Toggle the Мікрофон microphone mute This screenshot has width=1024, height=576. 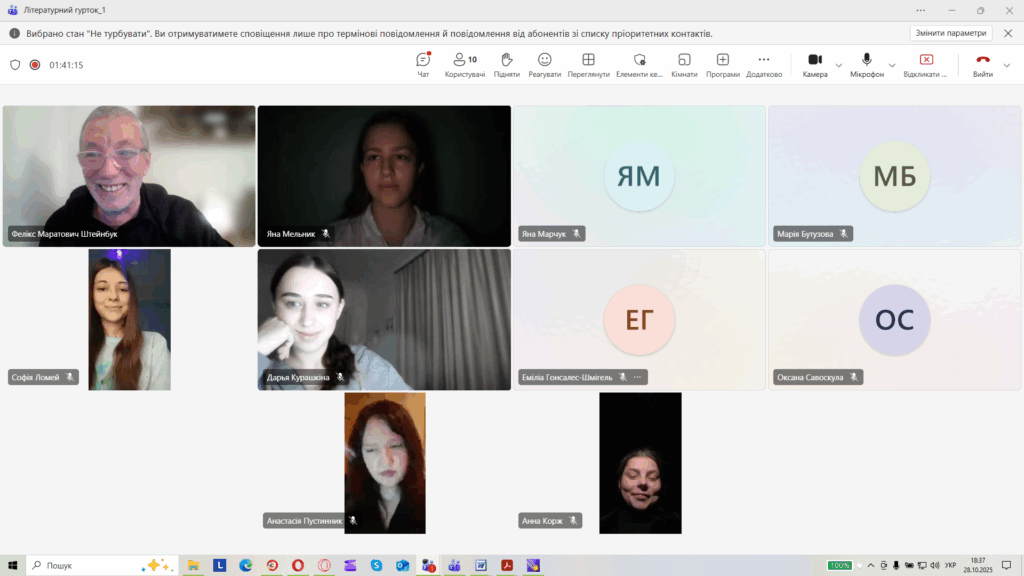click(866, 64)
